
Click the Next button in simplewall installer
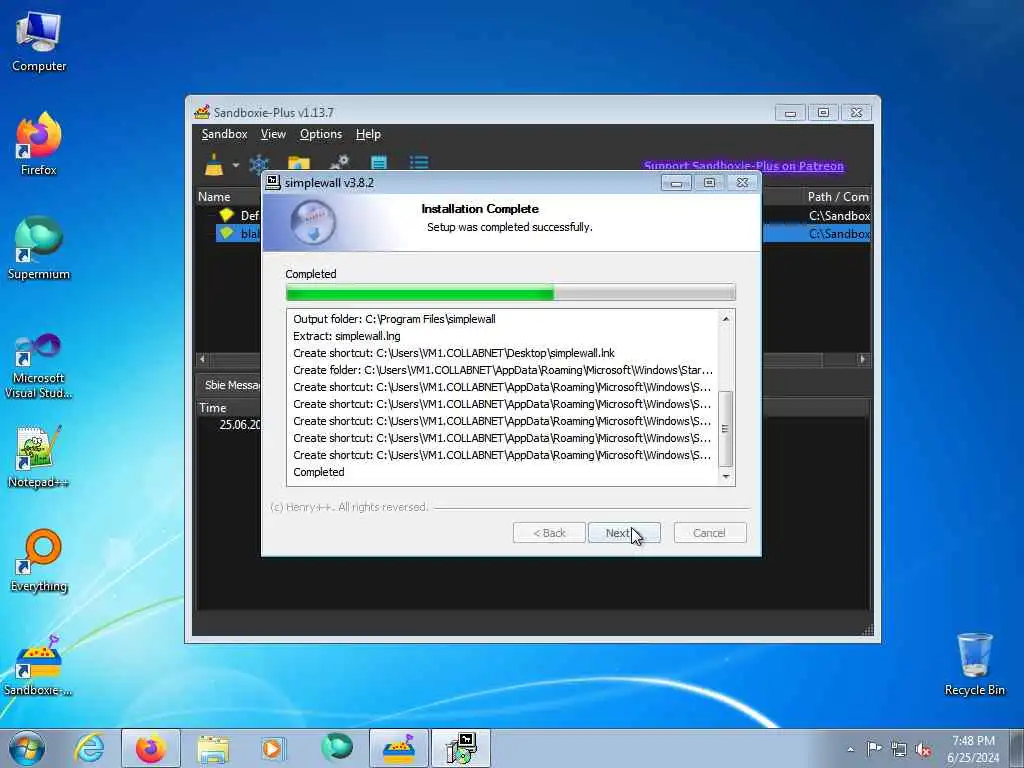click(624, 533)
